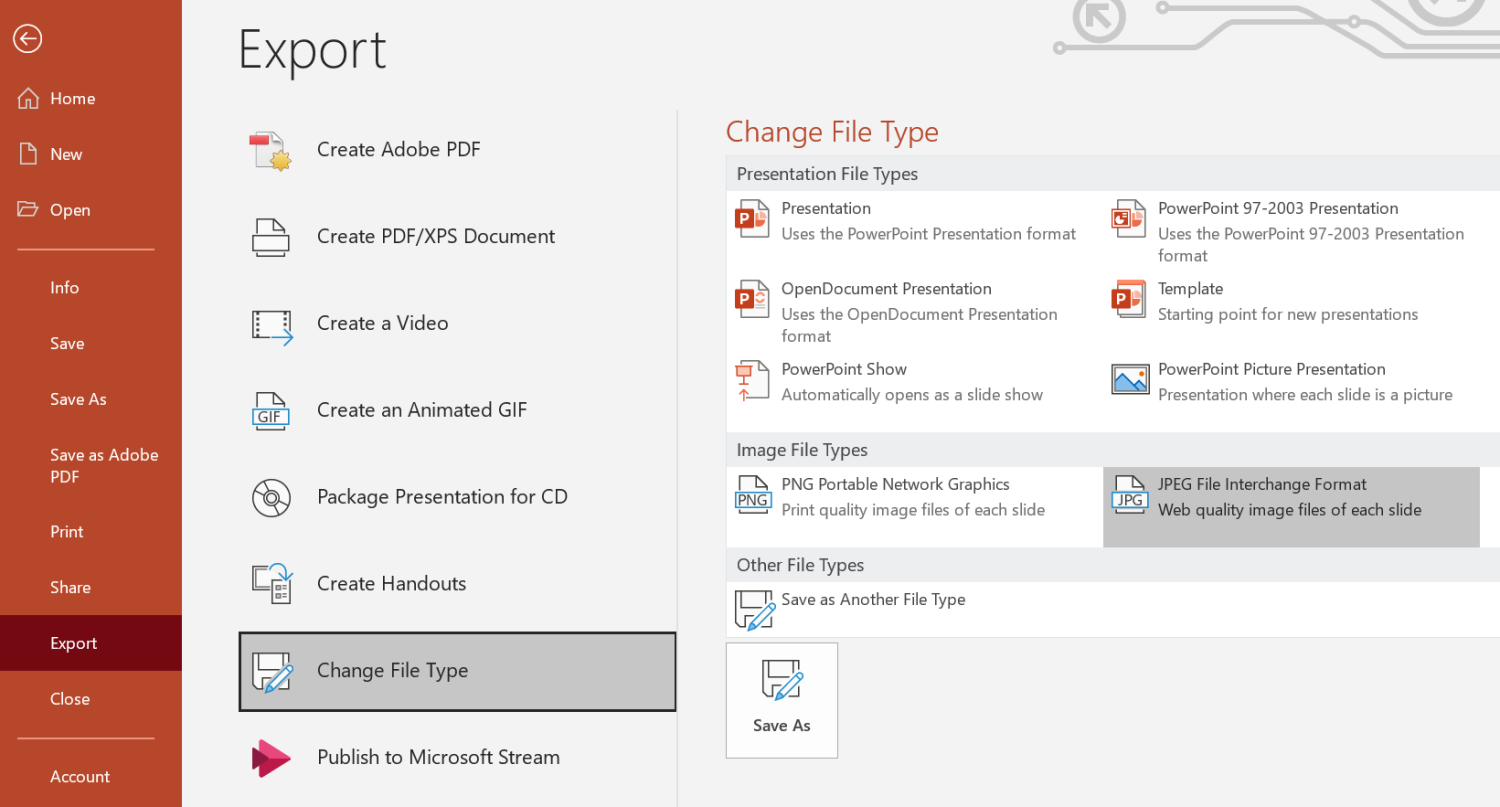Click the back arrow icon
The image size is (1500, 807).
[27, 39]
